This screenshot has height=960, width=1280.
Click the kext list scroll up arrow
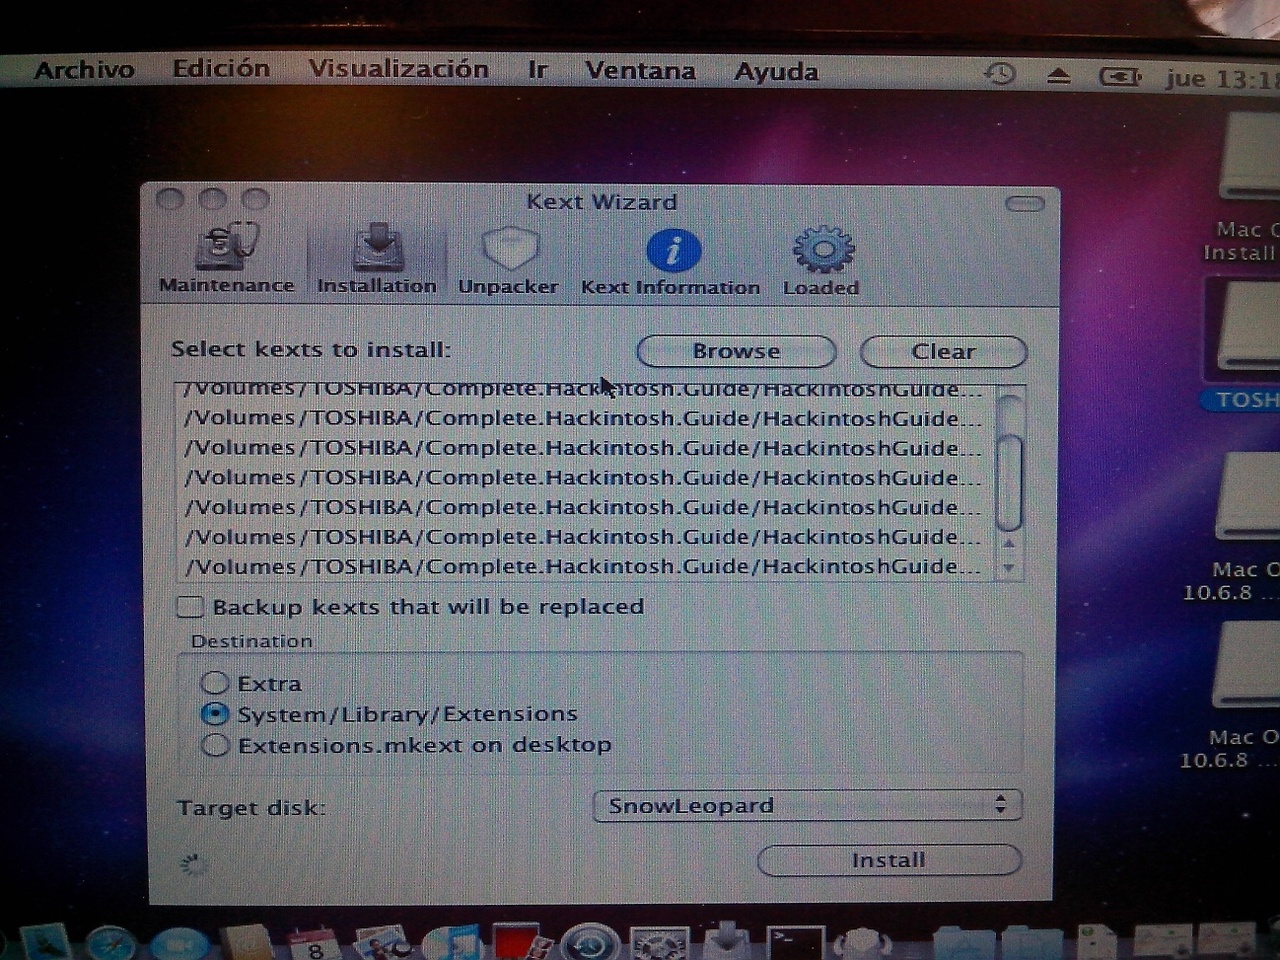click(x=1009, y=544)
